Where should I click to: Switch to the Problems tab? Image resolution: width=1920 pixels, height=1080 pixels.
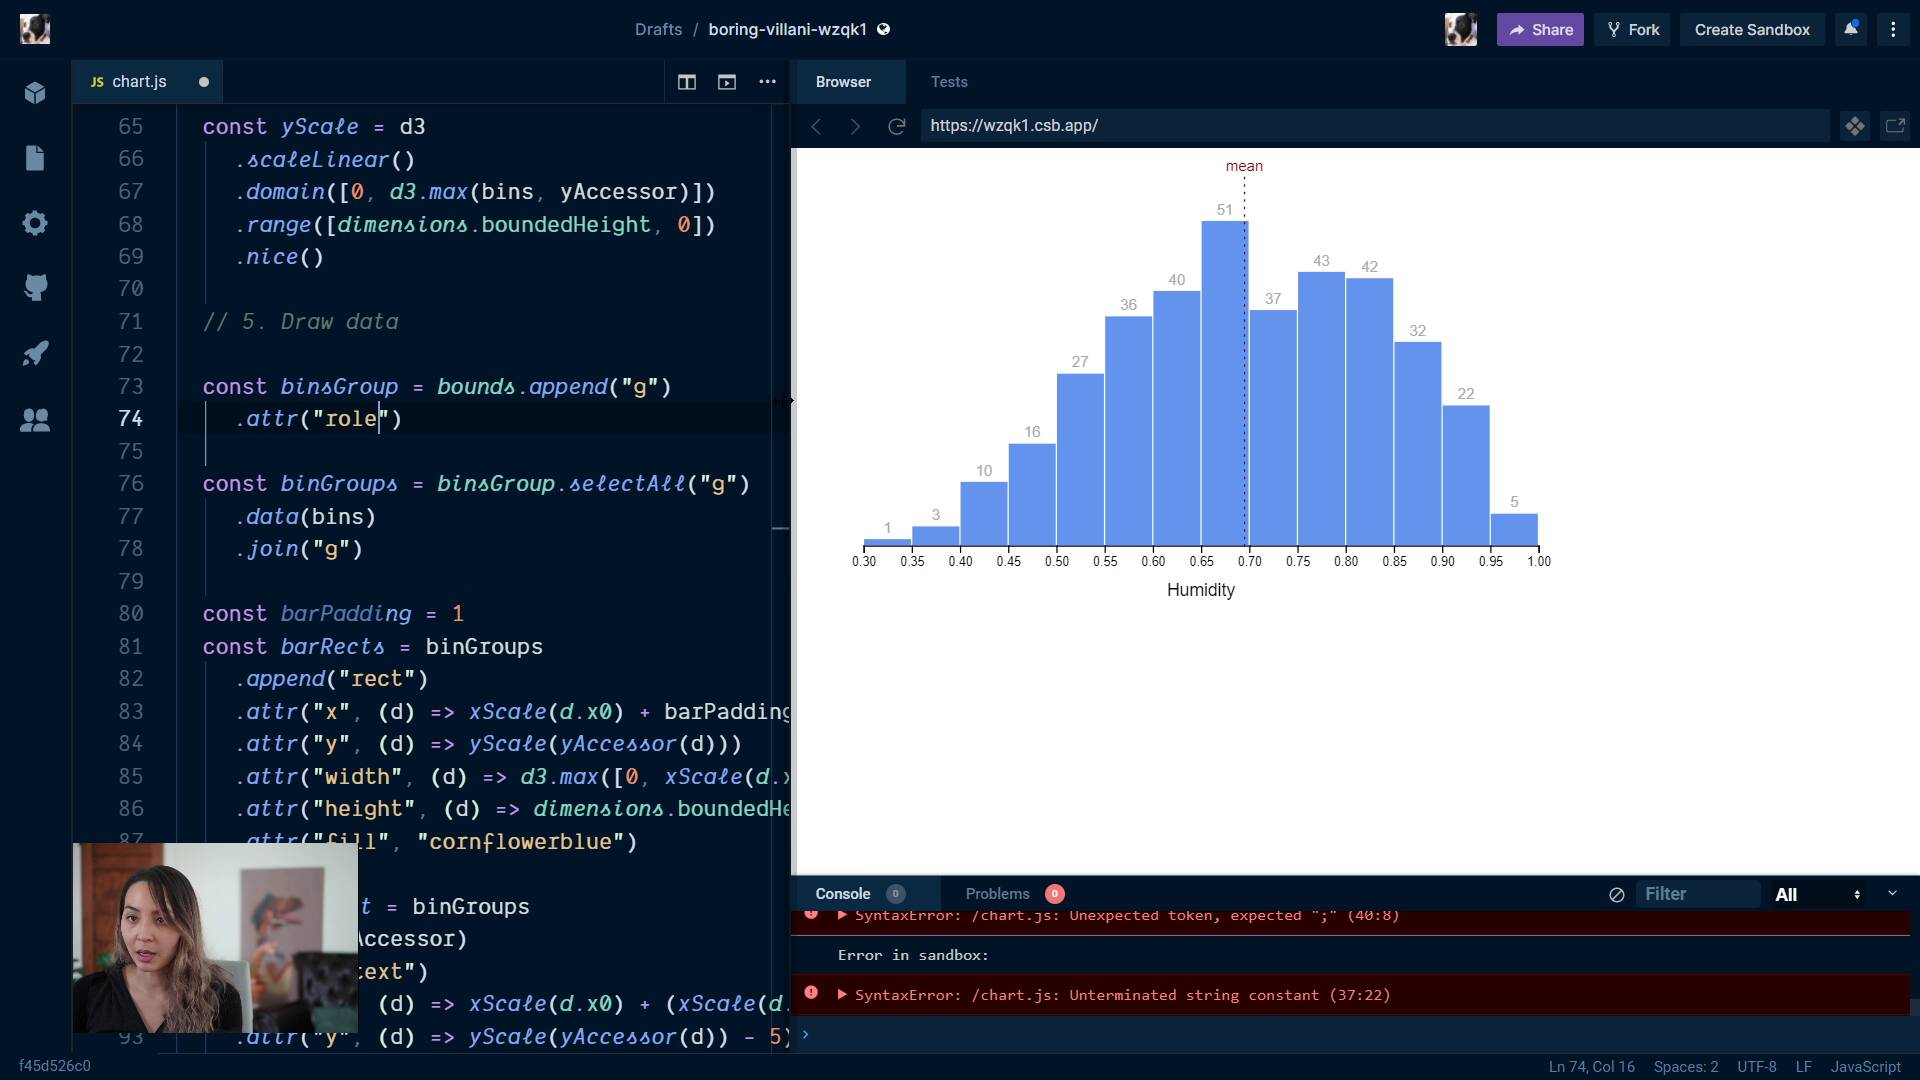(997, 894)
